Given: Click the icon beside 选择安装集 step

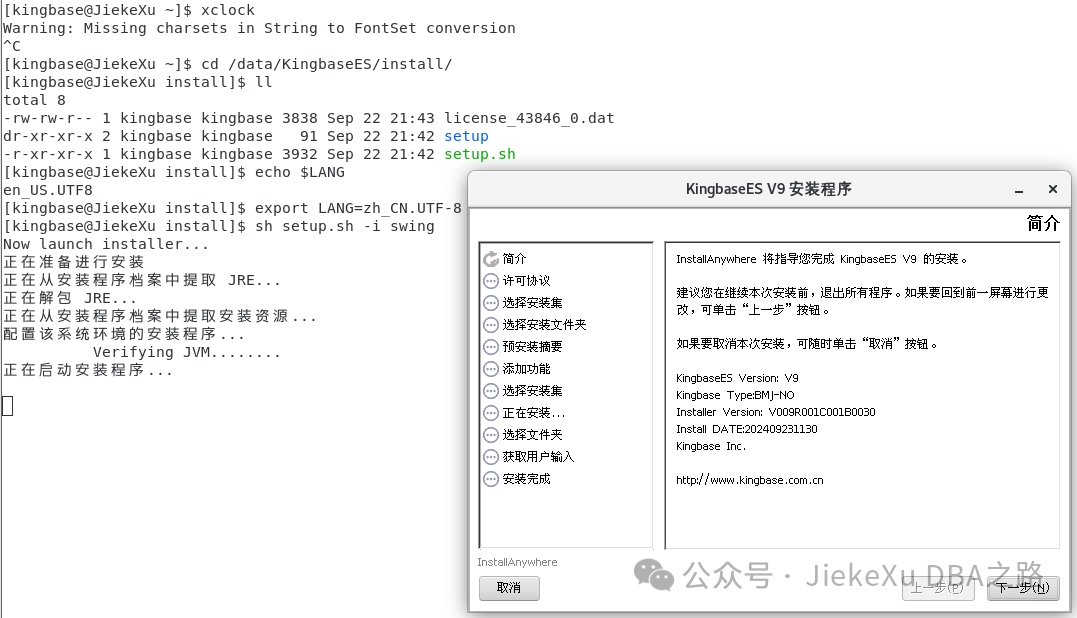Looking at the screenshot, I should pyautogui.click(x=491, y=302).
